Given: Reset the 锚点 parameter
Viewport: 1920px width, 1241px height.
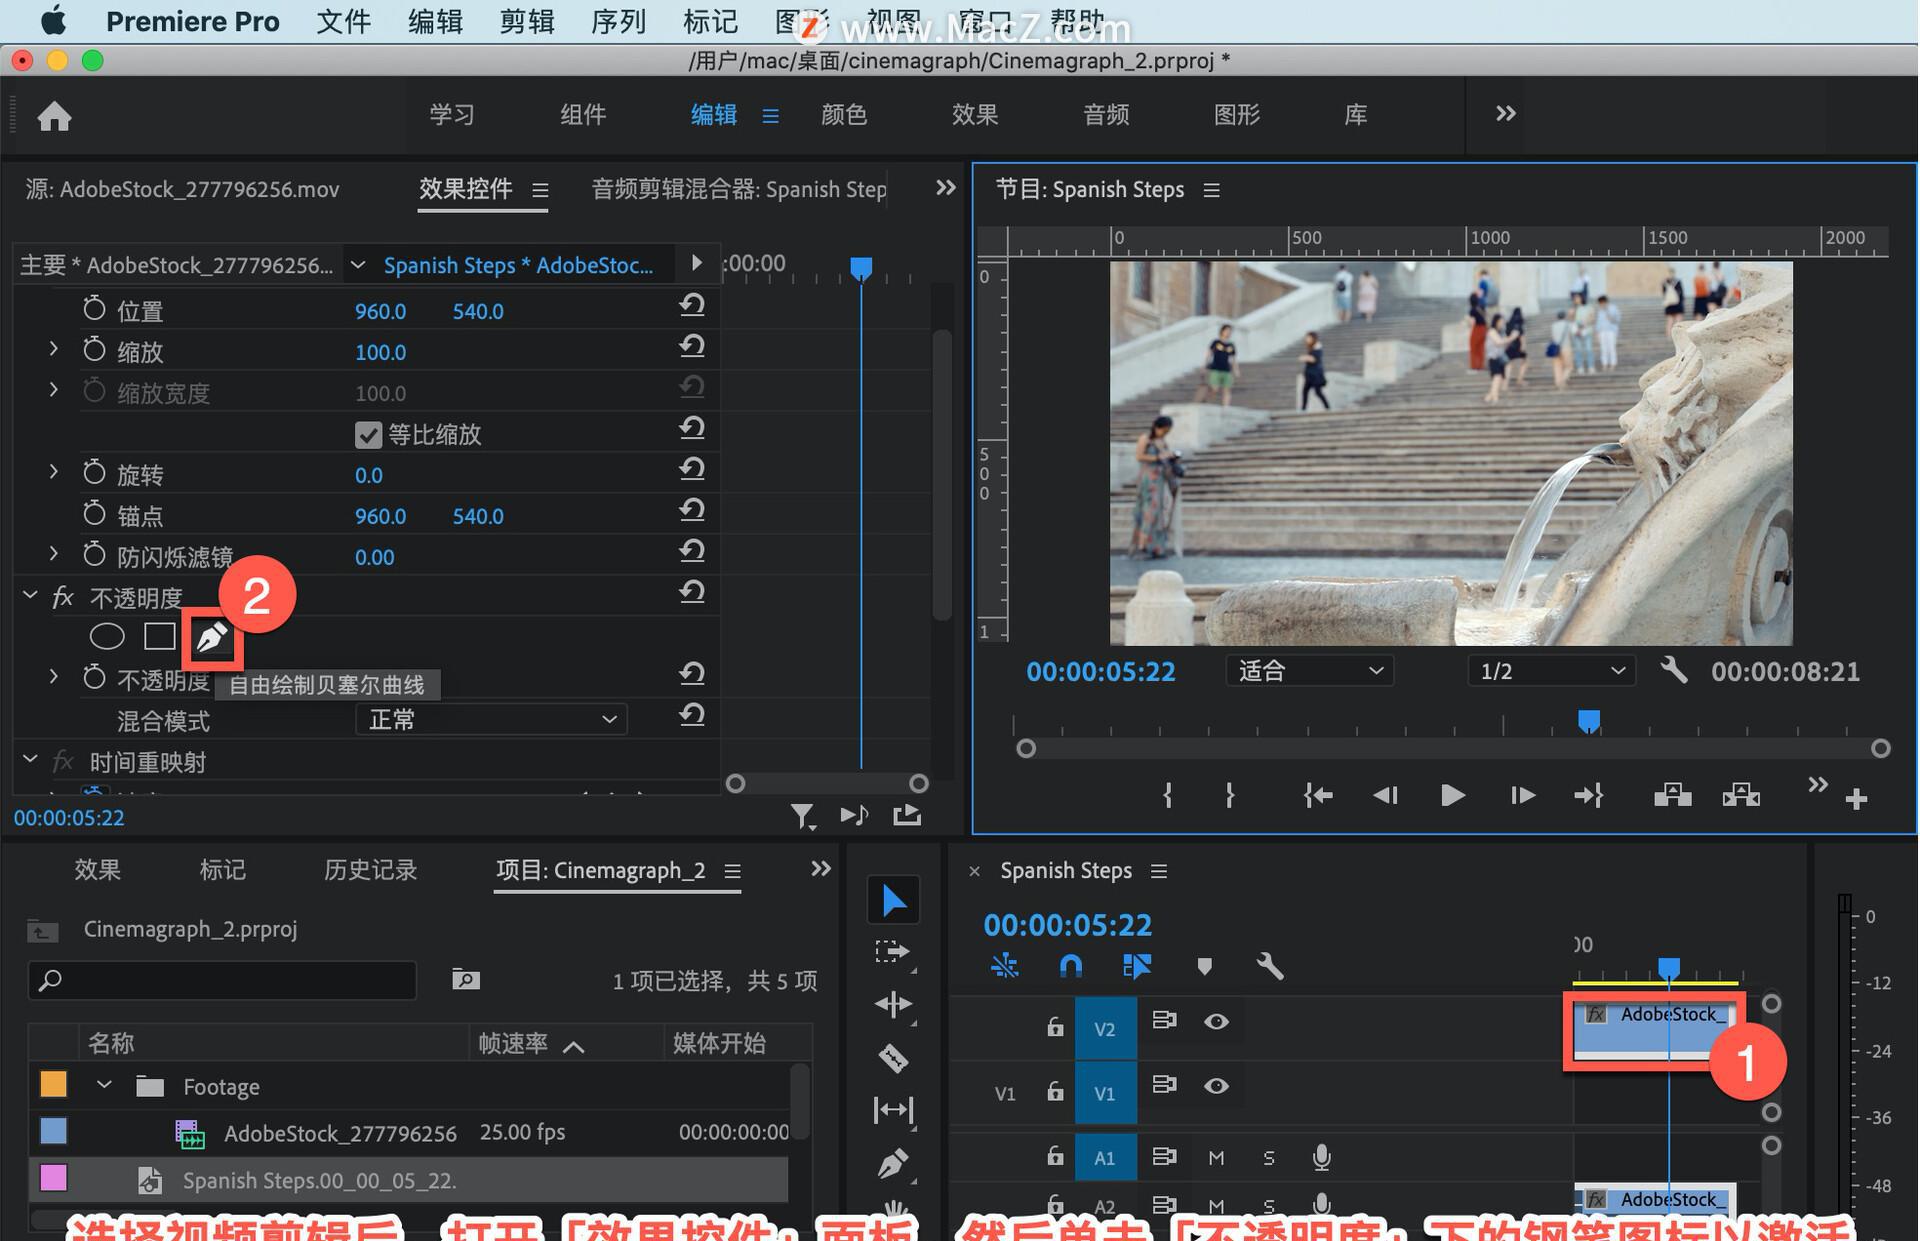Looking at the screenshot, I should [x=692, y=510].
